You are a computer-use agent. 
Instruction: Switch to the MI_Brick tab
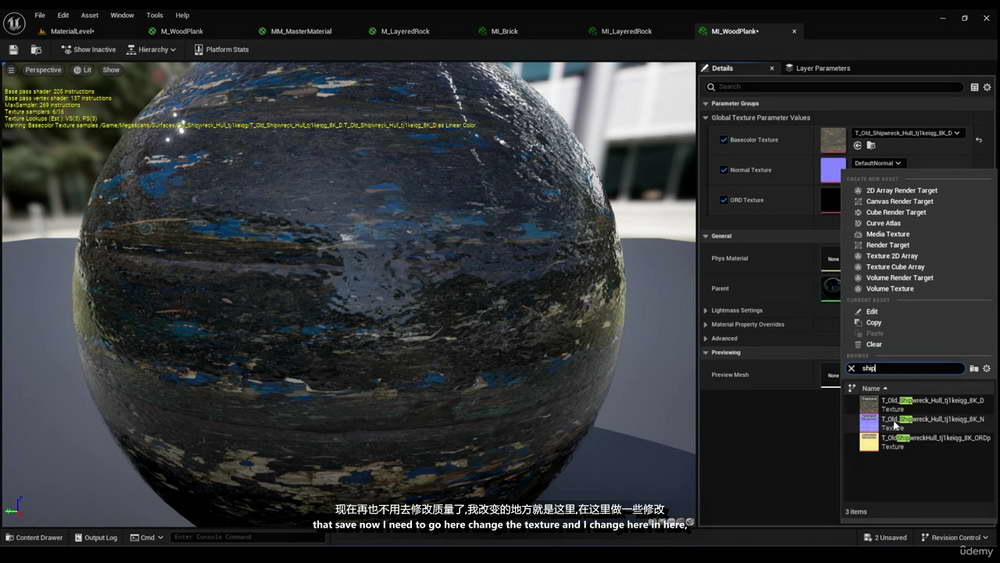(x=504, y=31)
